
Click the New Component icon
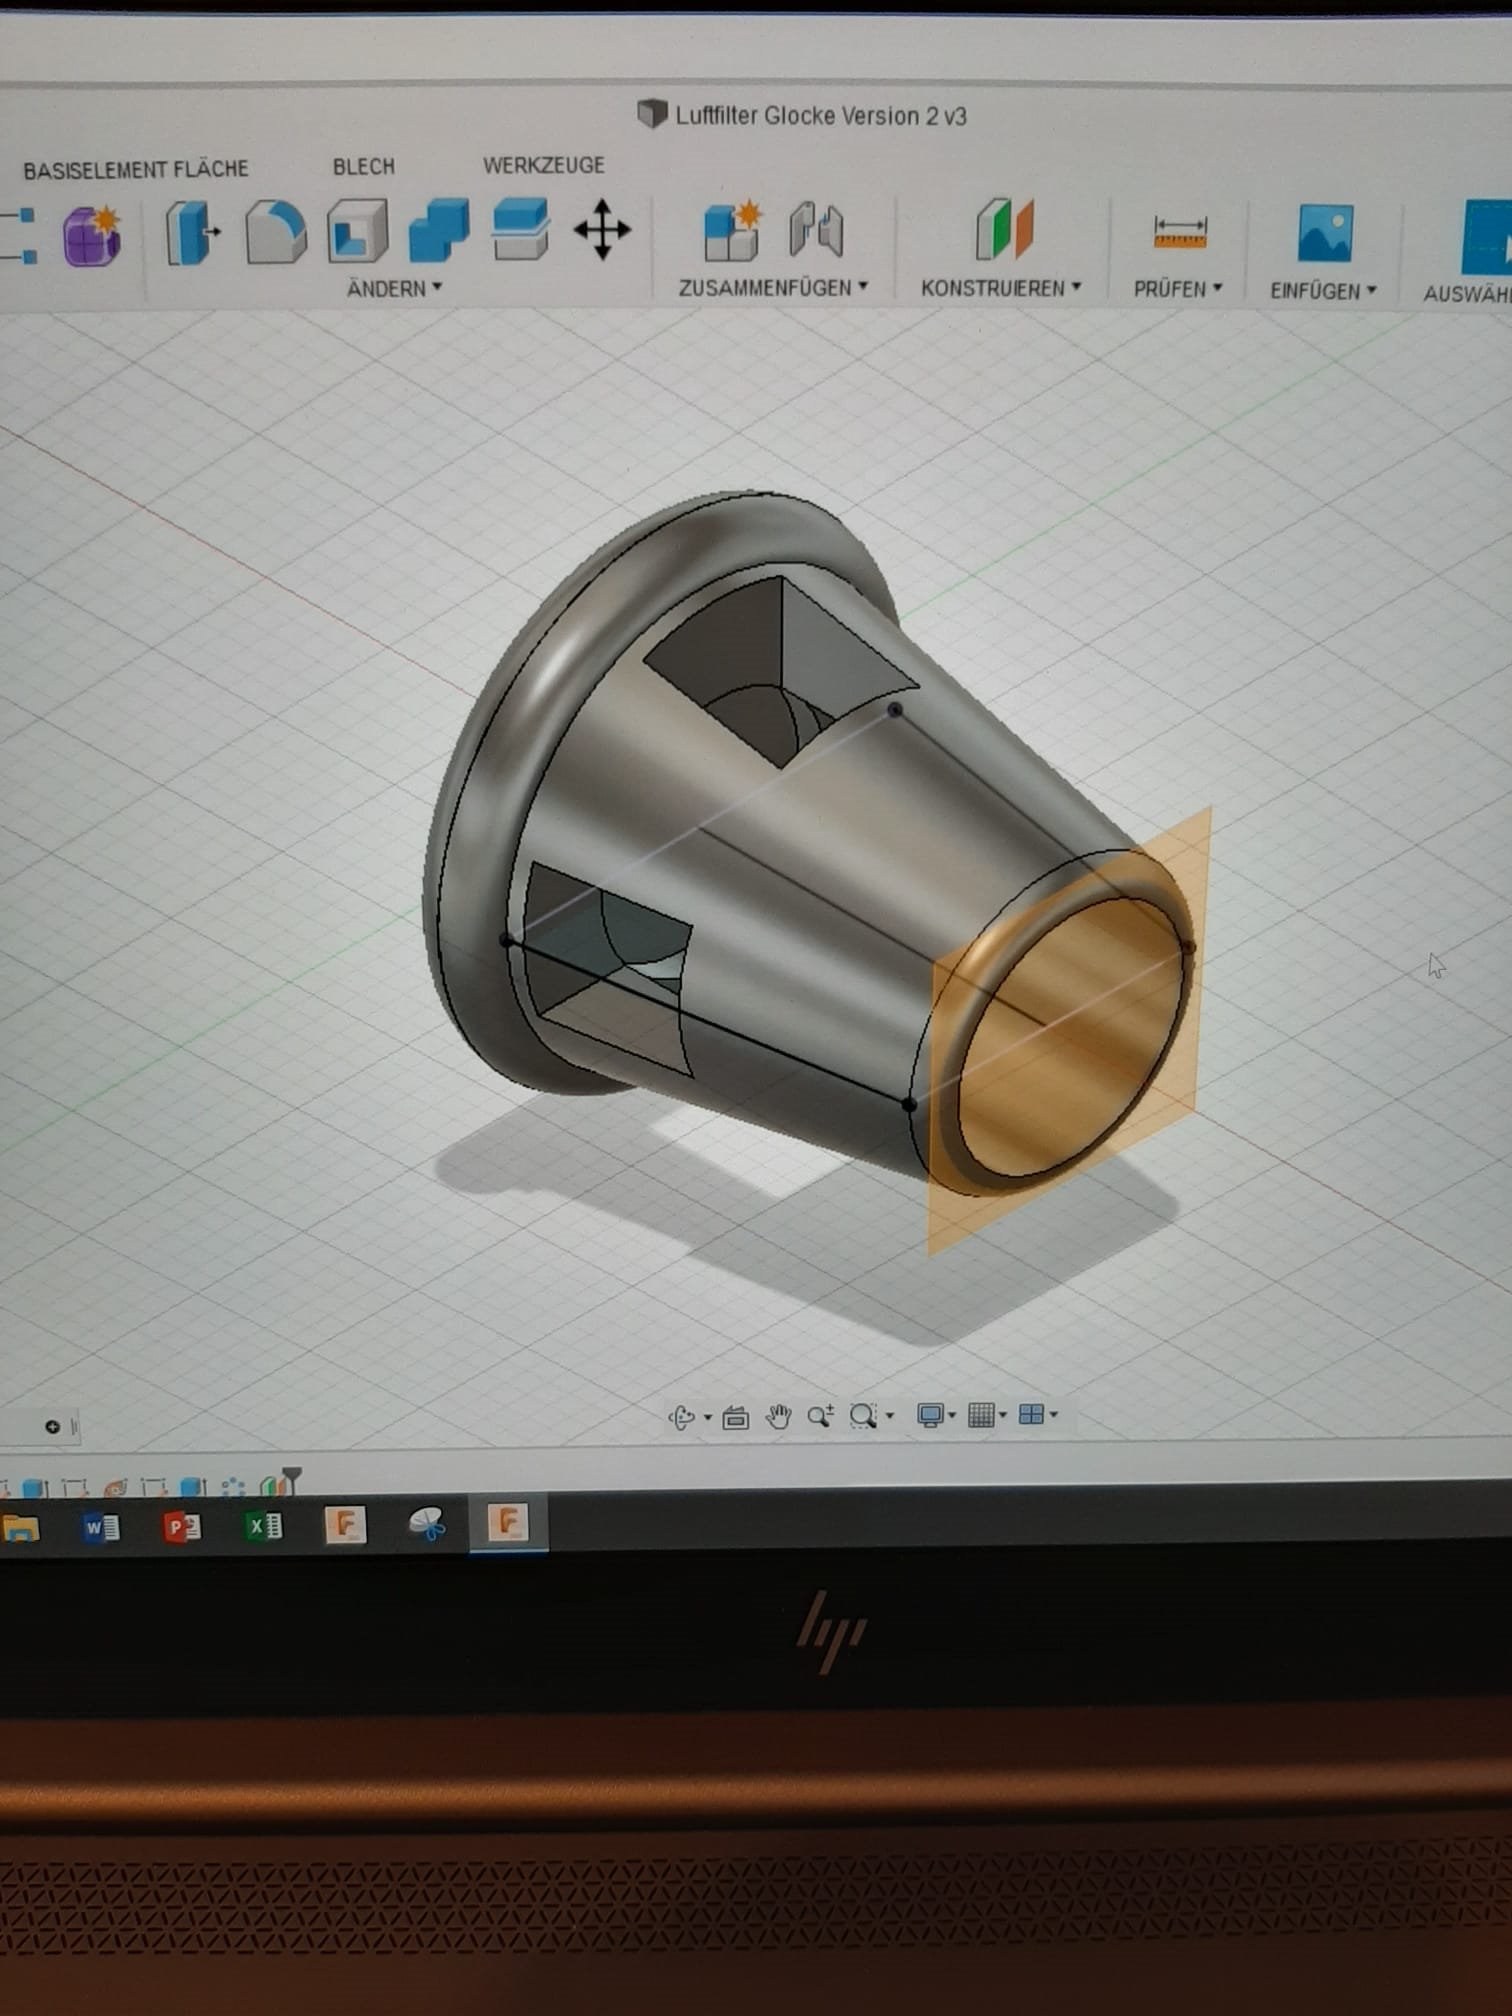tap(732, 231)
